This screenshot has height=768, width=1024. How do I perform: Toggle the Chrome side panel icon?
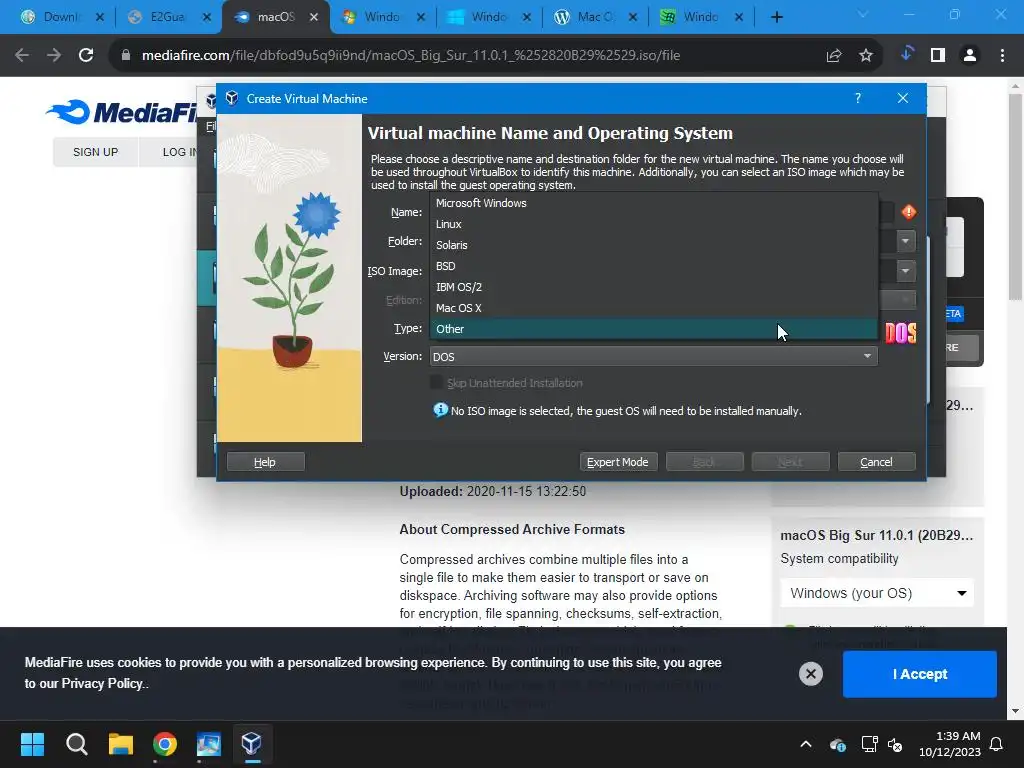coord(938,56)
